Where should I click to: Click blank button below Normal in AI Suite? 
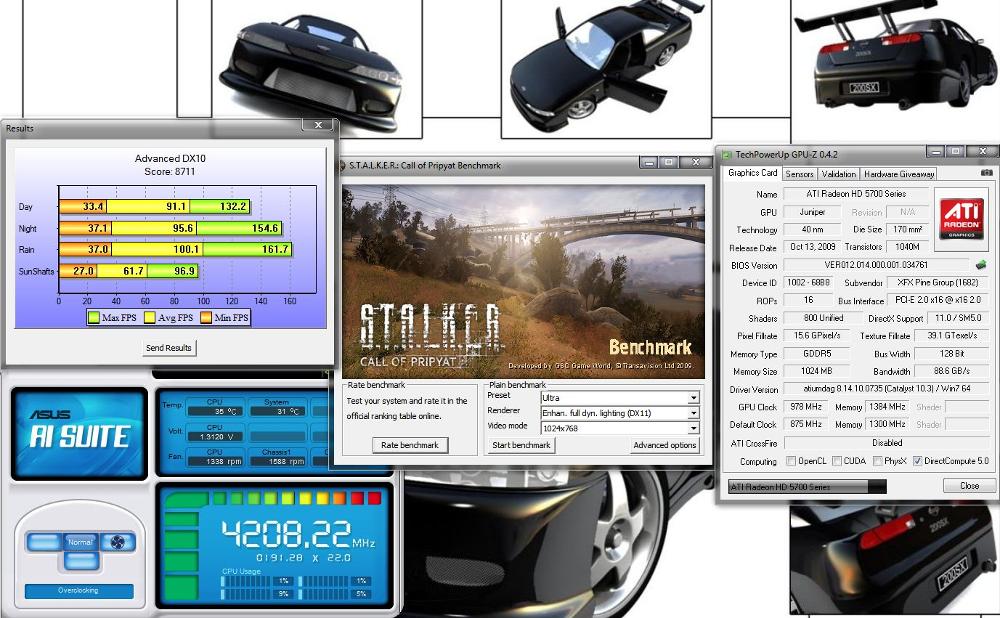click(81, 561)
